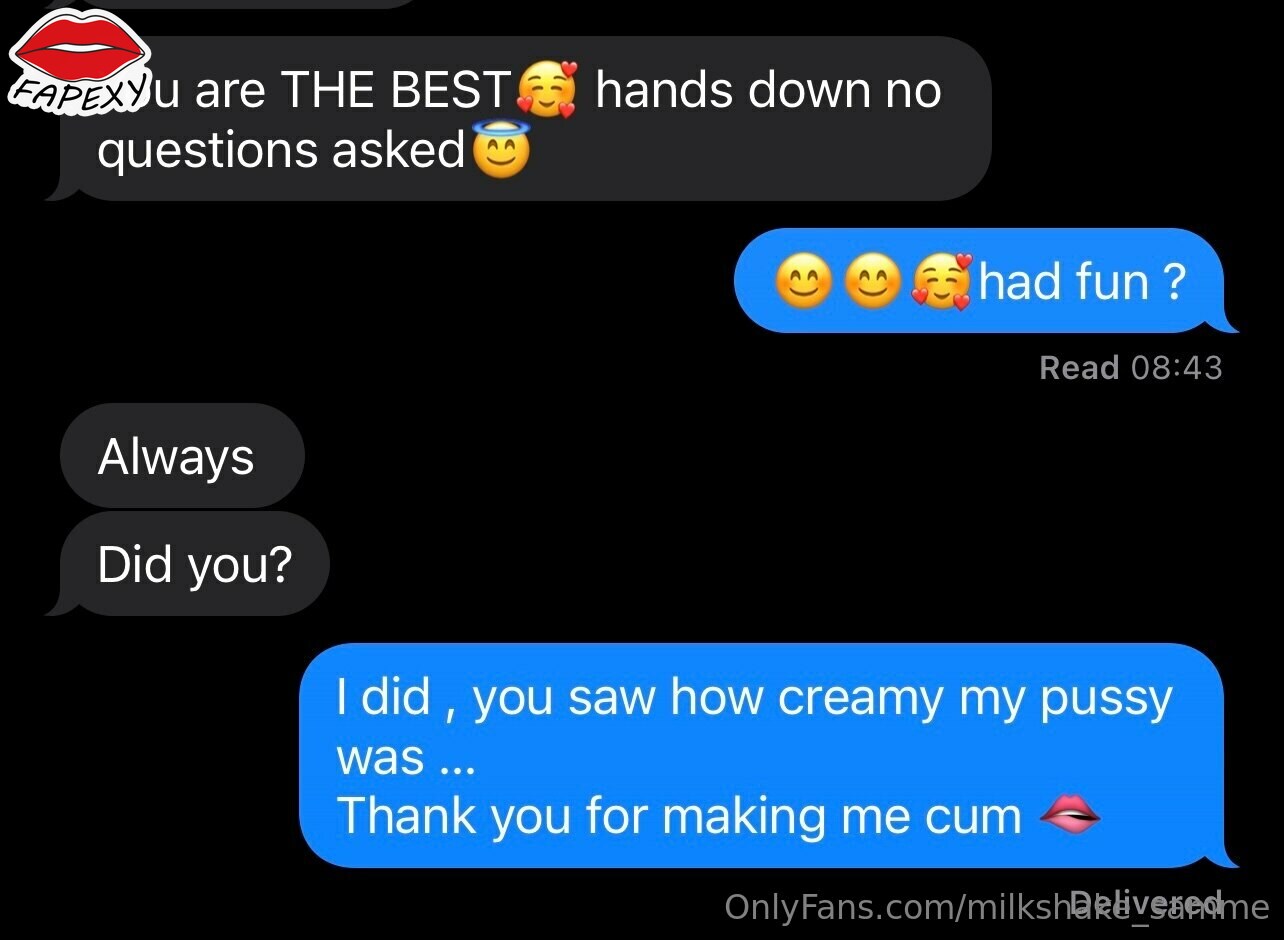Select the last large blue sent message bubble
Viewport: 1284px width, 940px height.
point(769,756)
